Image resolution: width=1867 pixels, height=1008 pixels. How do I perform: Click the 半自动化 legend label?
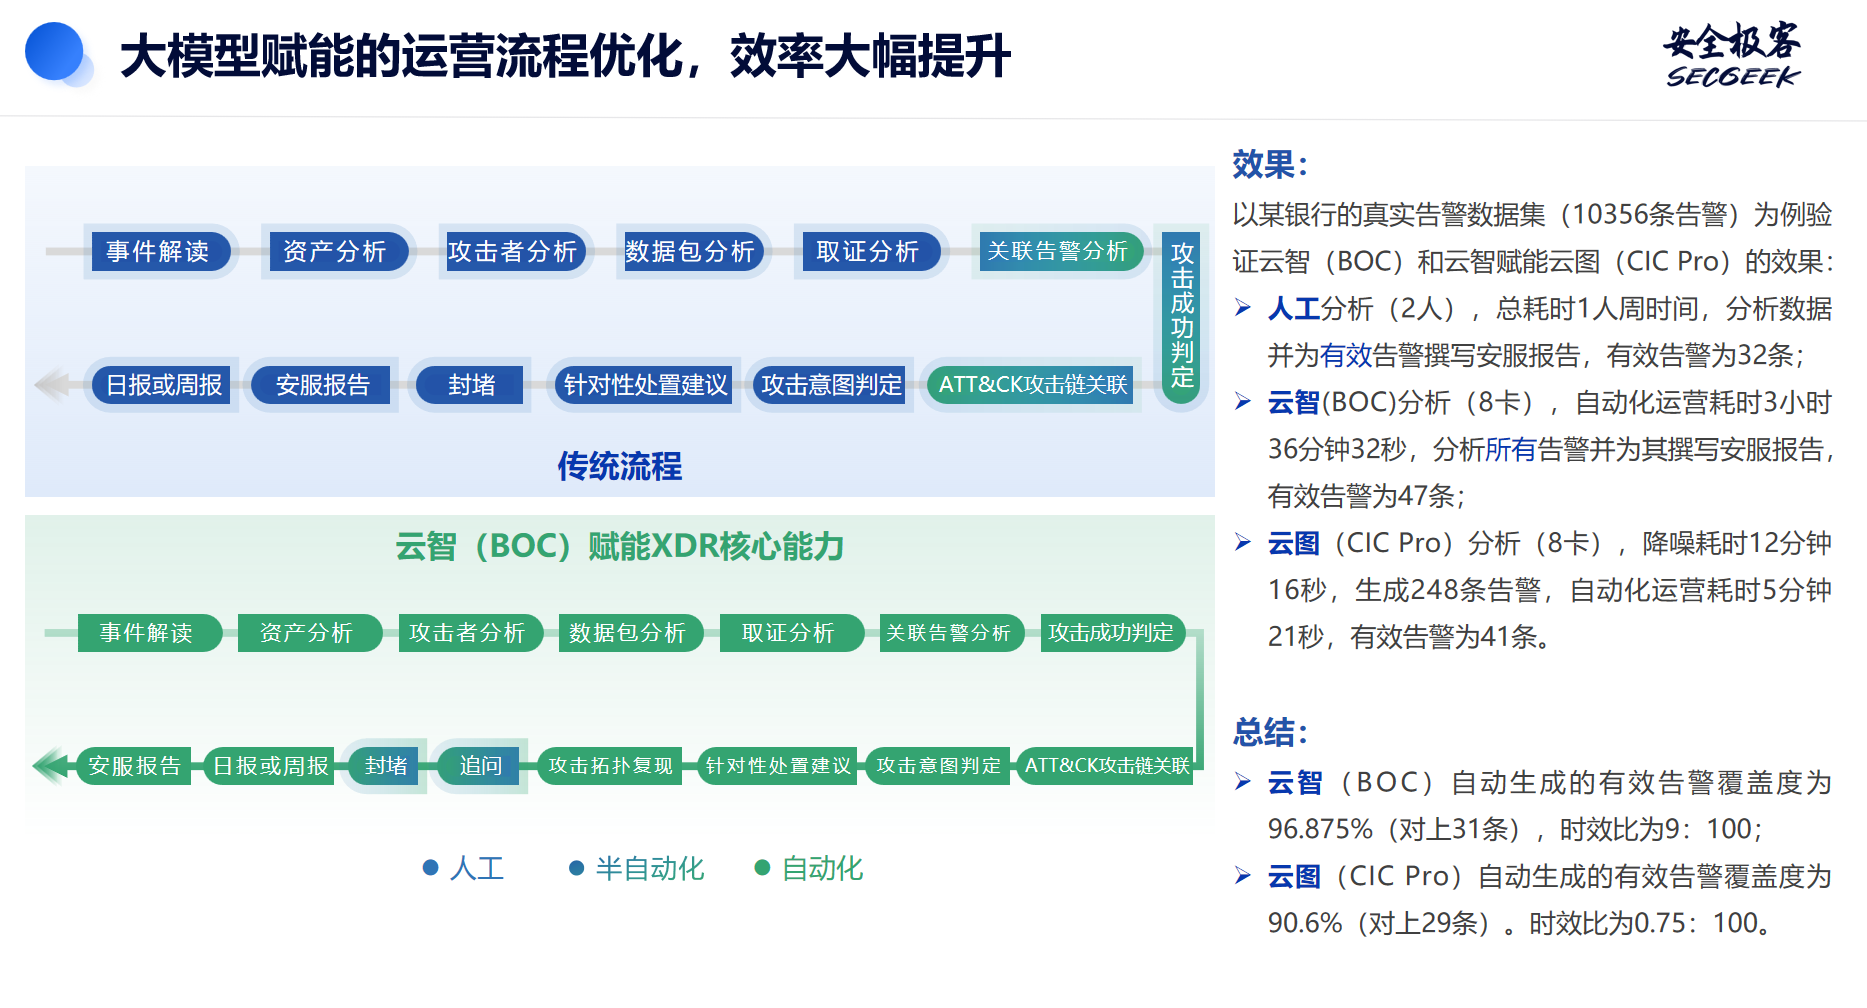pos(650,868)
